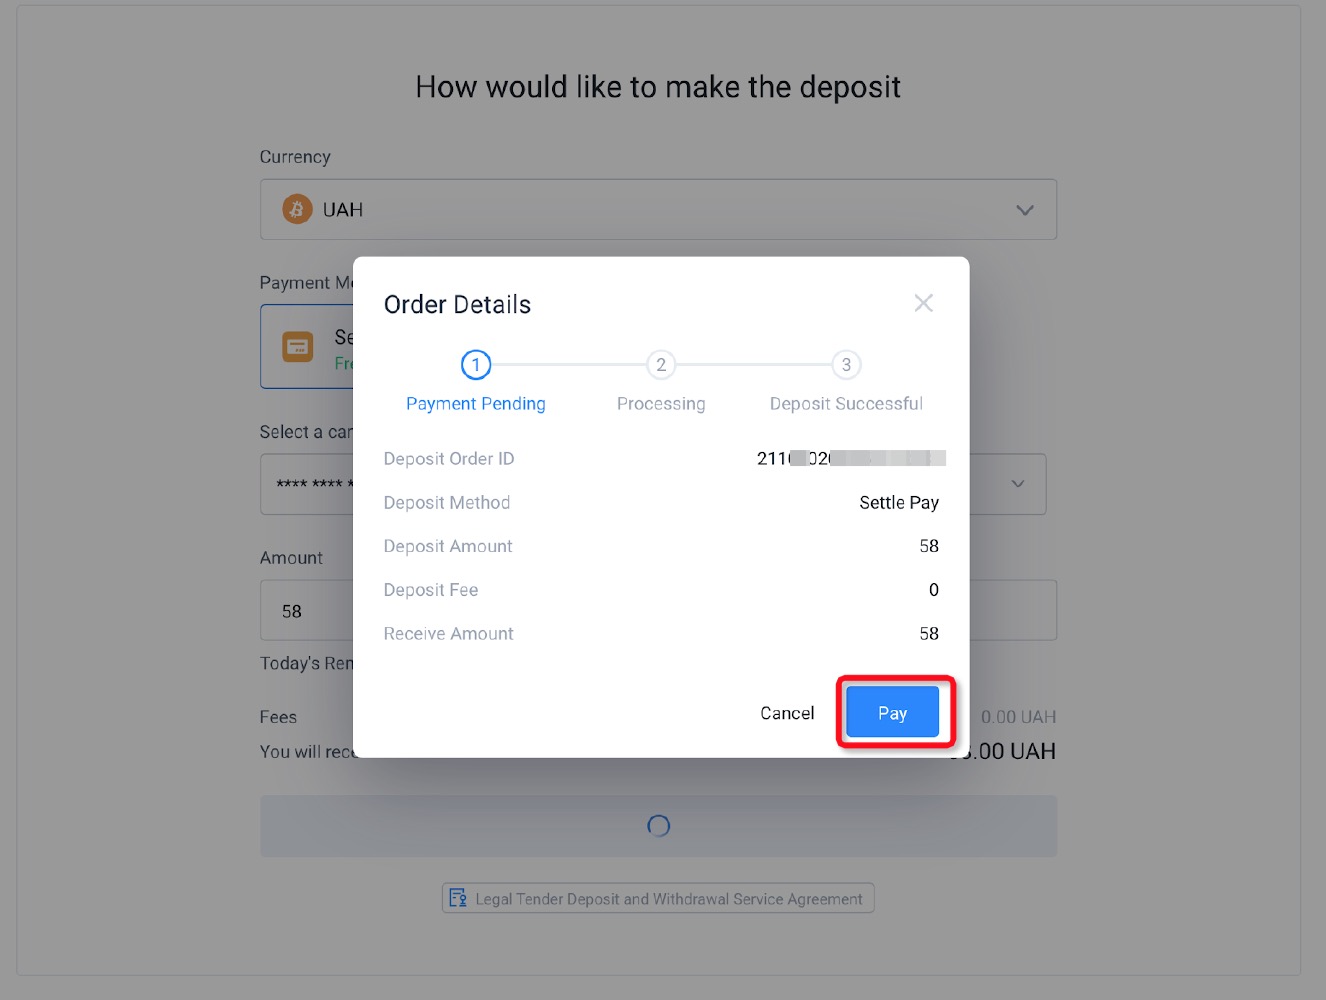
Task: Click the Deposit Successful step label
Action: (846, 404)
